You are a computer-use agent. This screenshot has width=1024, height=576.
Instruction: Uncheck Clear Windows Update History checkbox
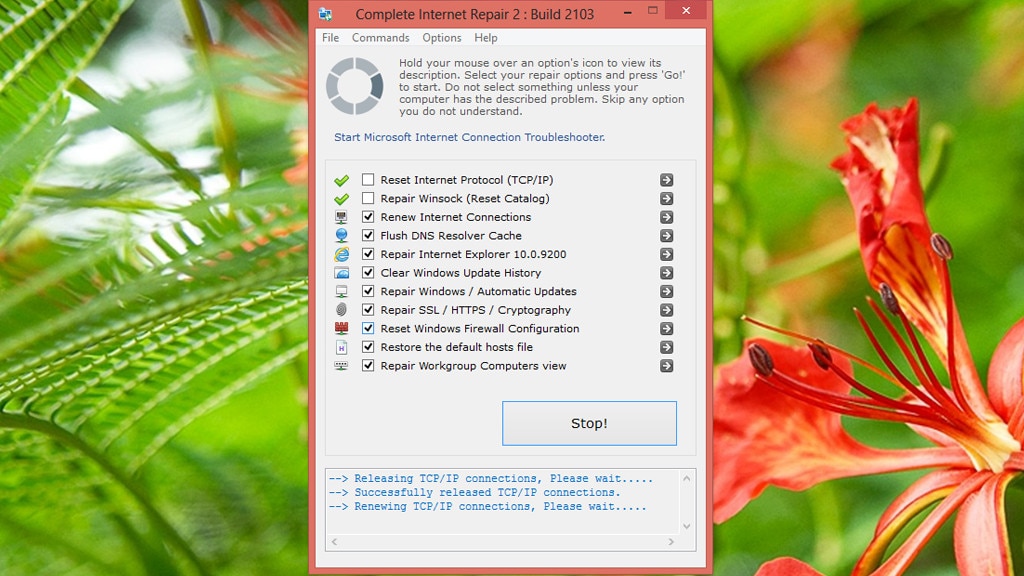(x=368, y=272)
